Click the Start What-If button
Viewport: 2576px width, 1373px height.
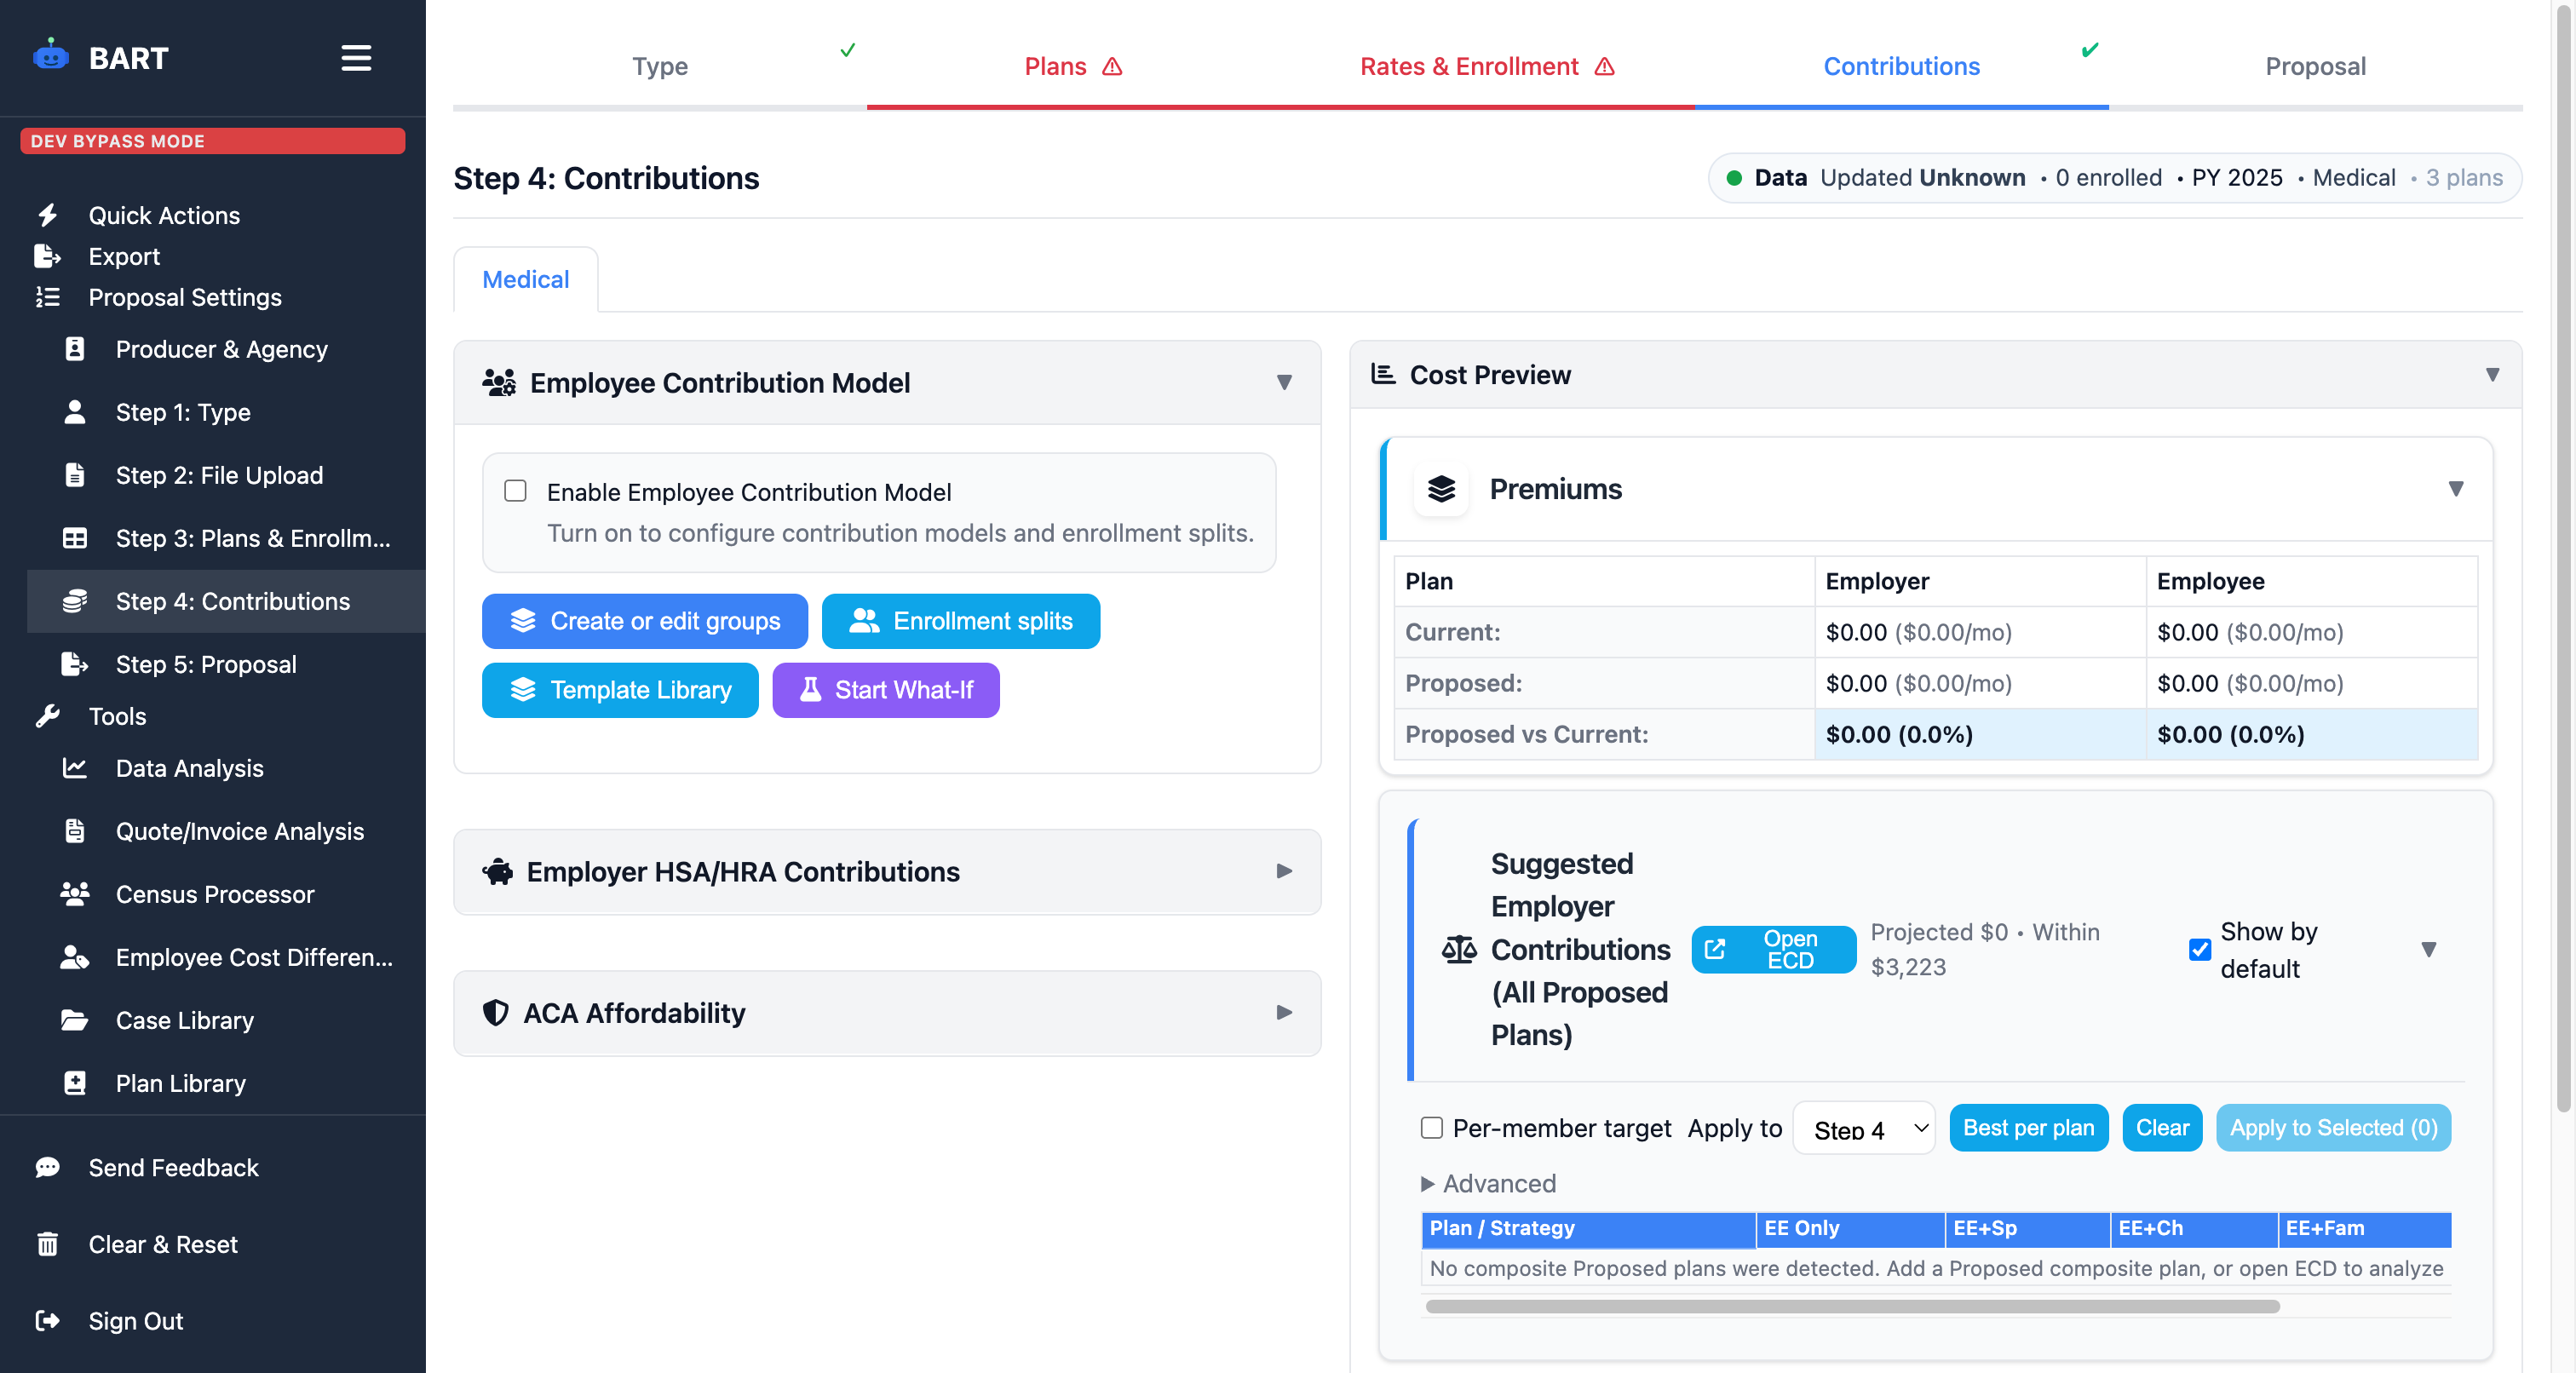(885, 690)
